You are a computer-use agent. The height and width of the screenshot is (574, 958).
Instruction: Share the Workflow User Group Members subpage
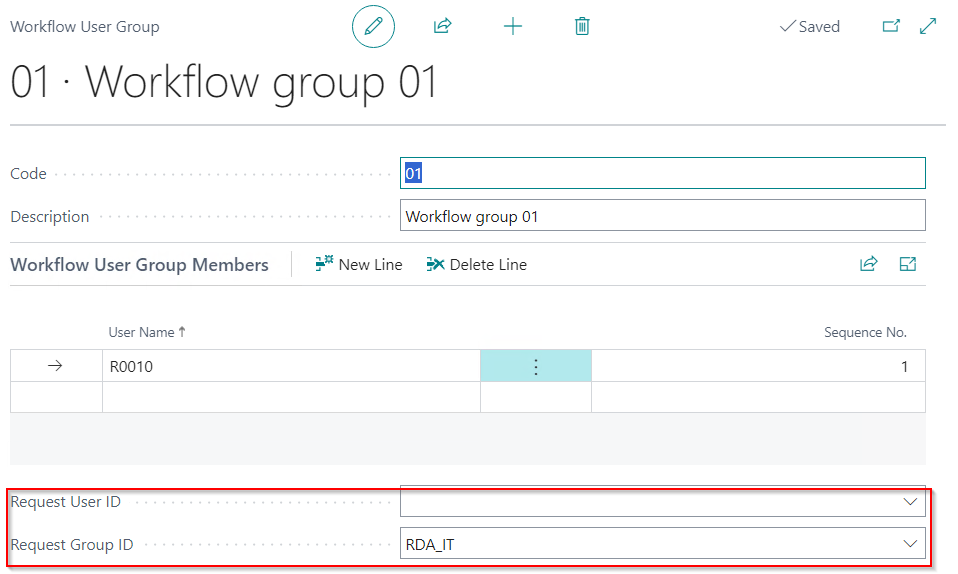(x=868, y=264)
